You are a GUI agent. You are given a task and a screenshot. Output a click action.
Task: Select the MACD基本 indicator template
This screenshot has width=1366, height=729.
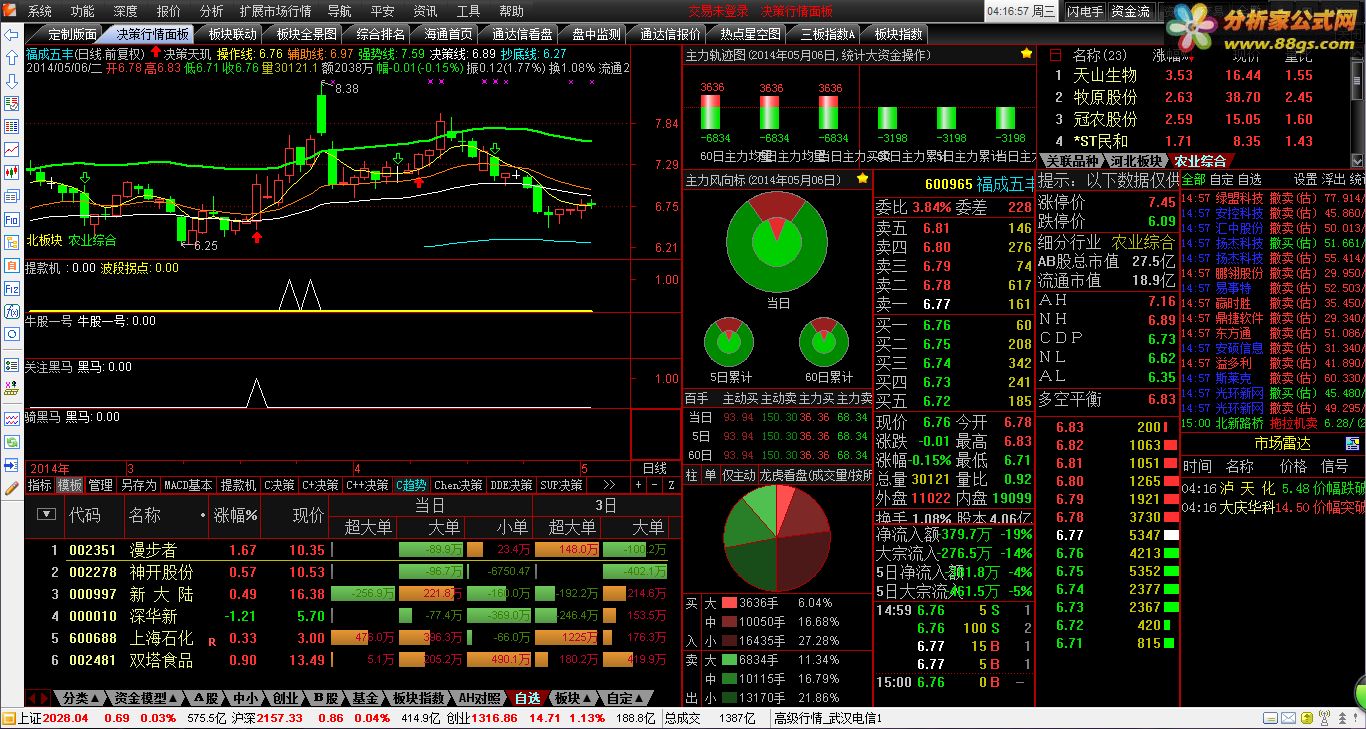[x=188, y=485]
